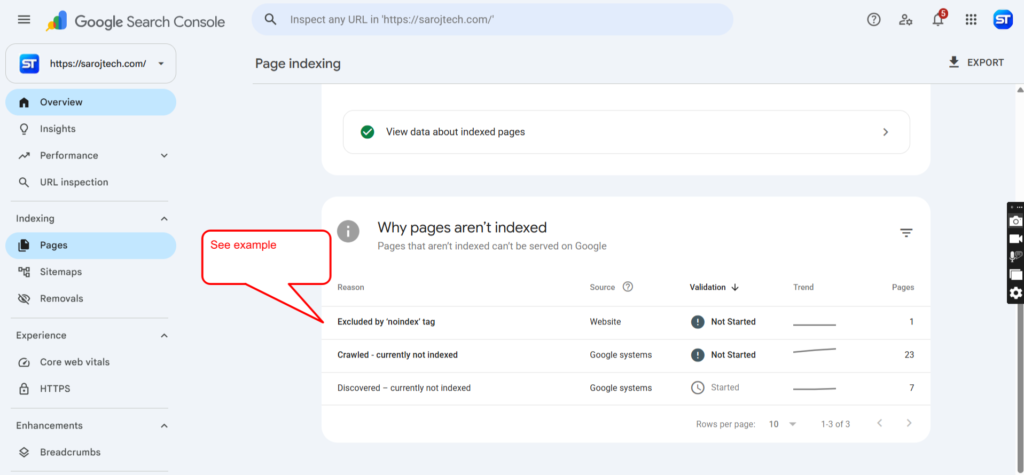Select Pages in sidebar
The height and width of the screenshot is (475, 1024).
point(91,245)
